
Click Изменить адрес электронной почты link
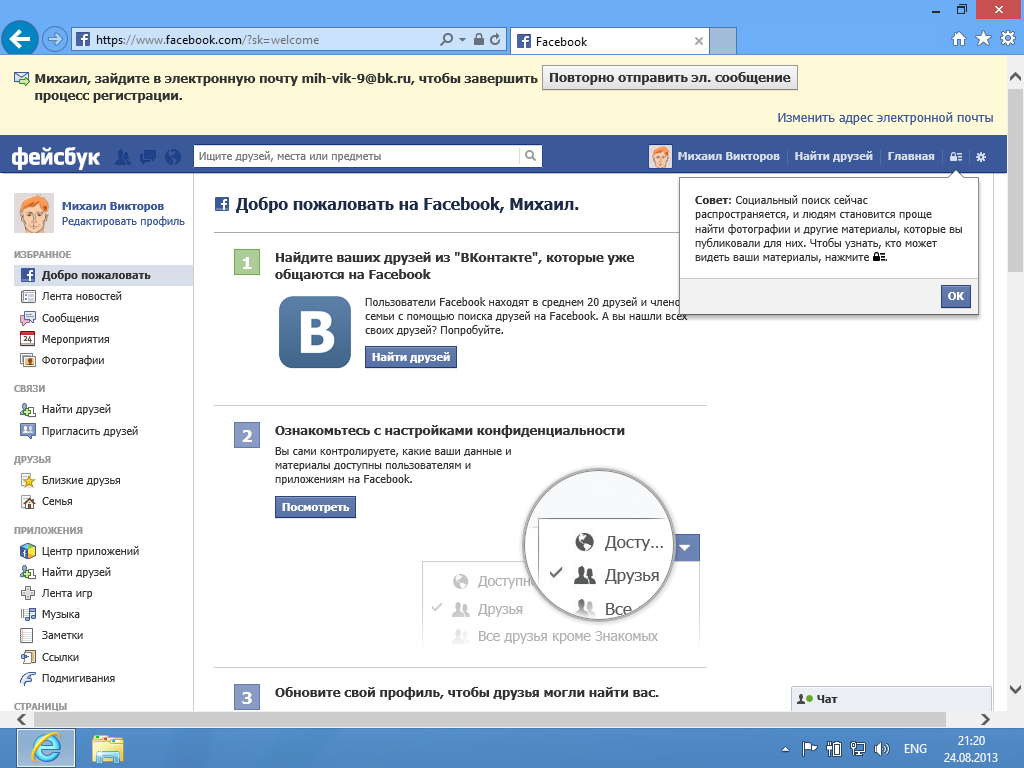pos(885,118)
